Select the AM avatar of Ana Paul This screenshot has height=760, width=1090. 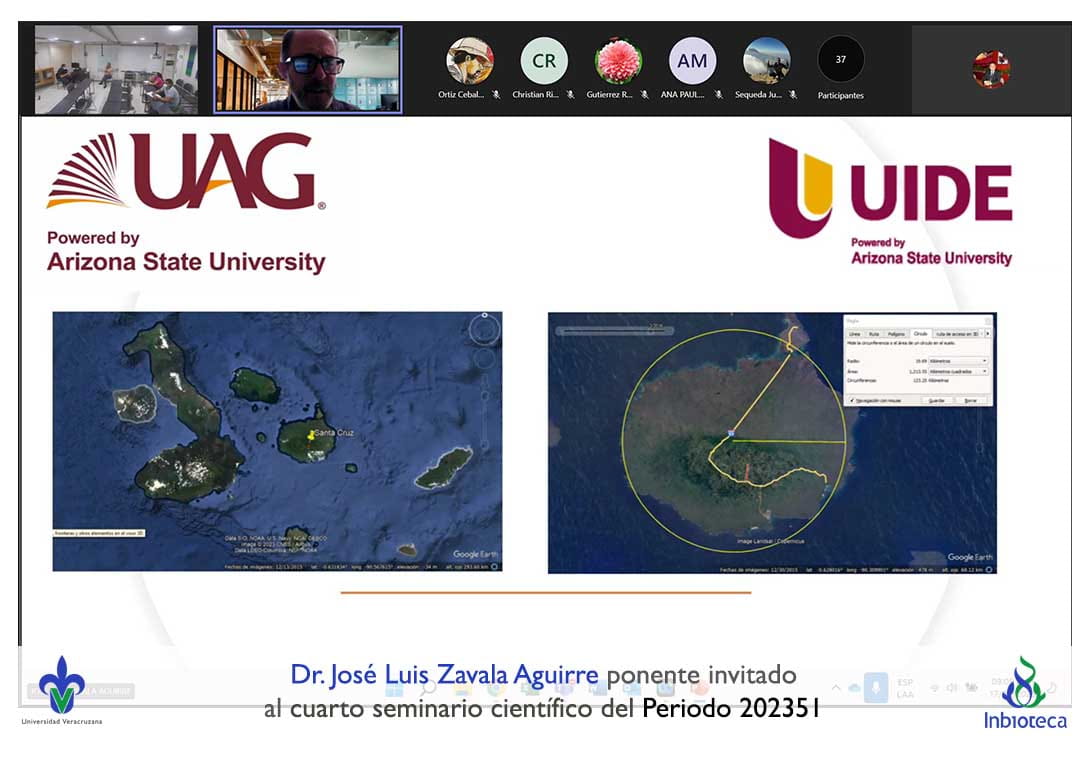click(692, 61)
